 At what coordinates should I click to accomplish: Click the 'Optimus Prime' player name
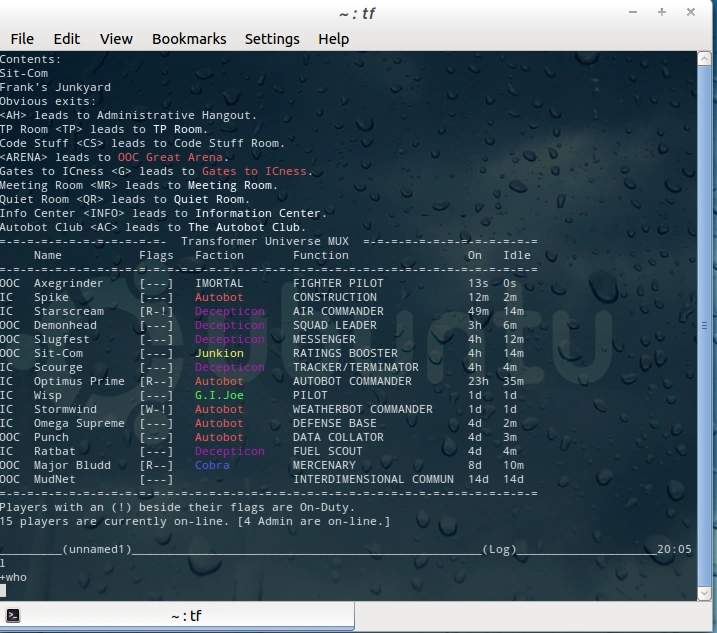(79, 381)
